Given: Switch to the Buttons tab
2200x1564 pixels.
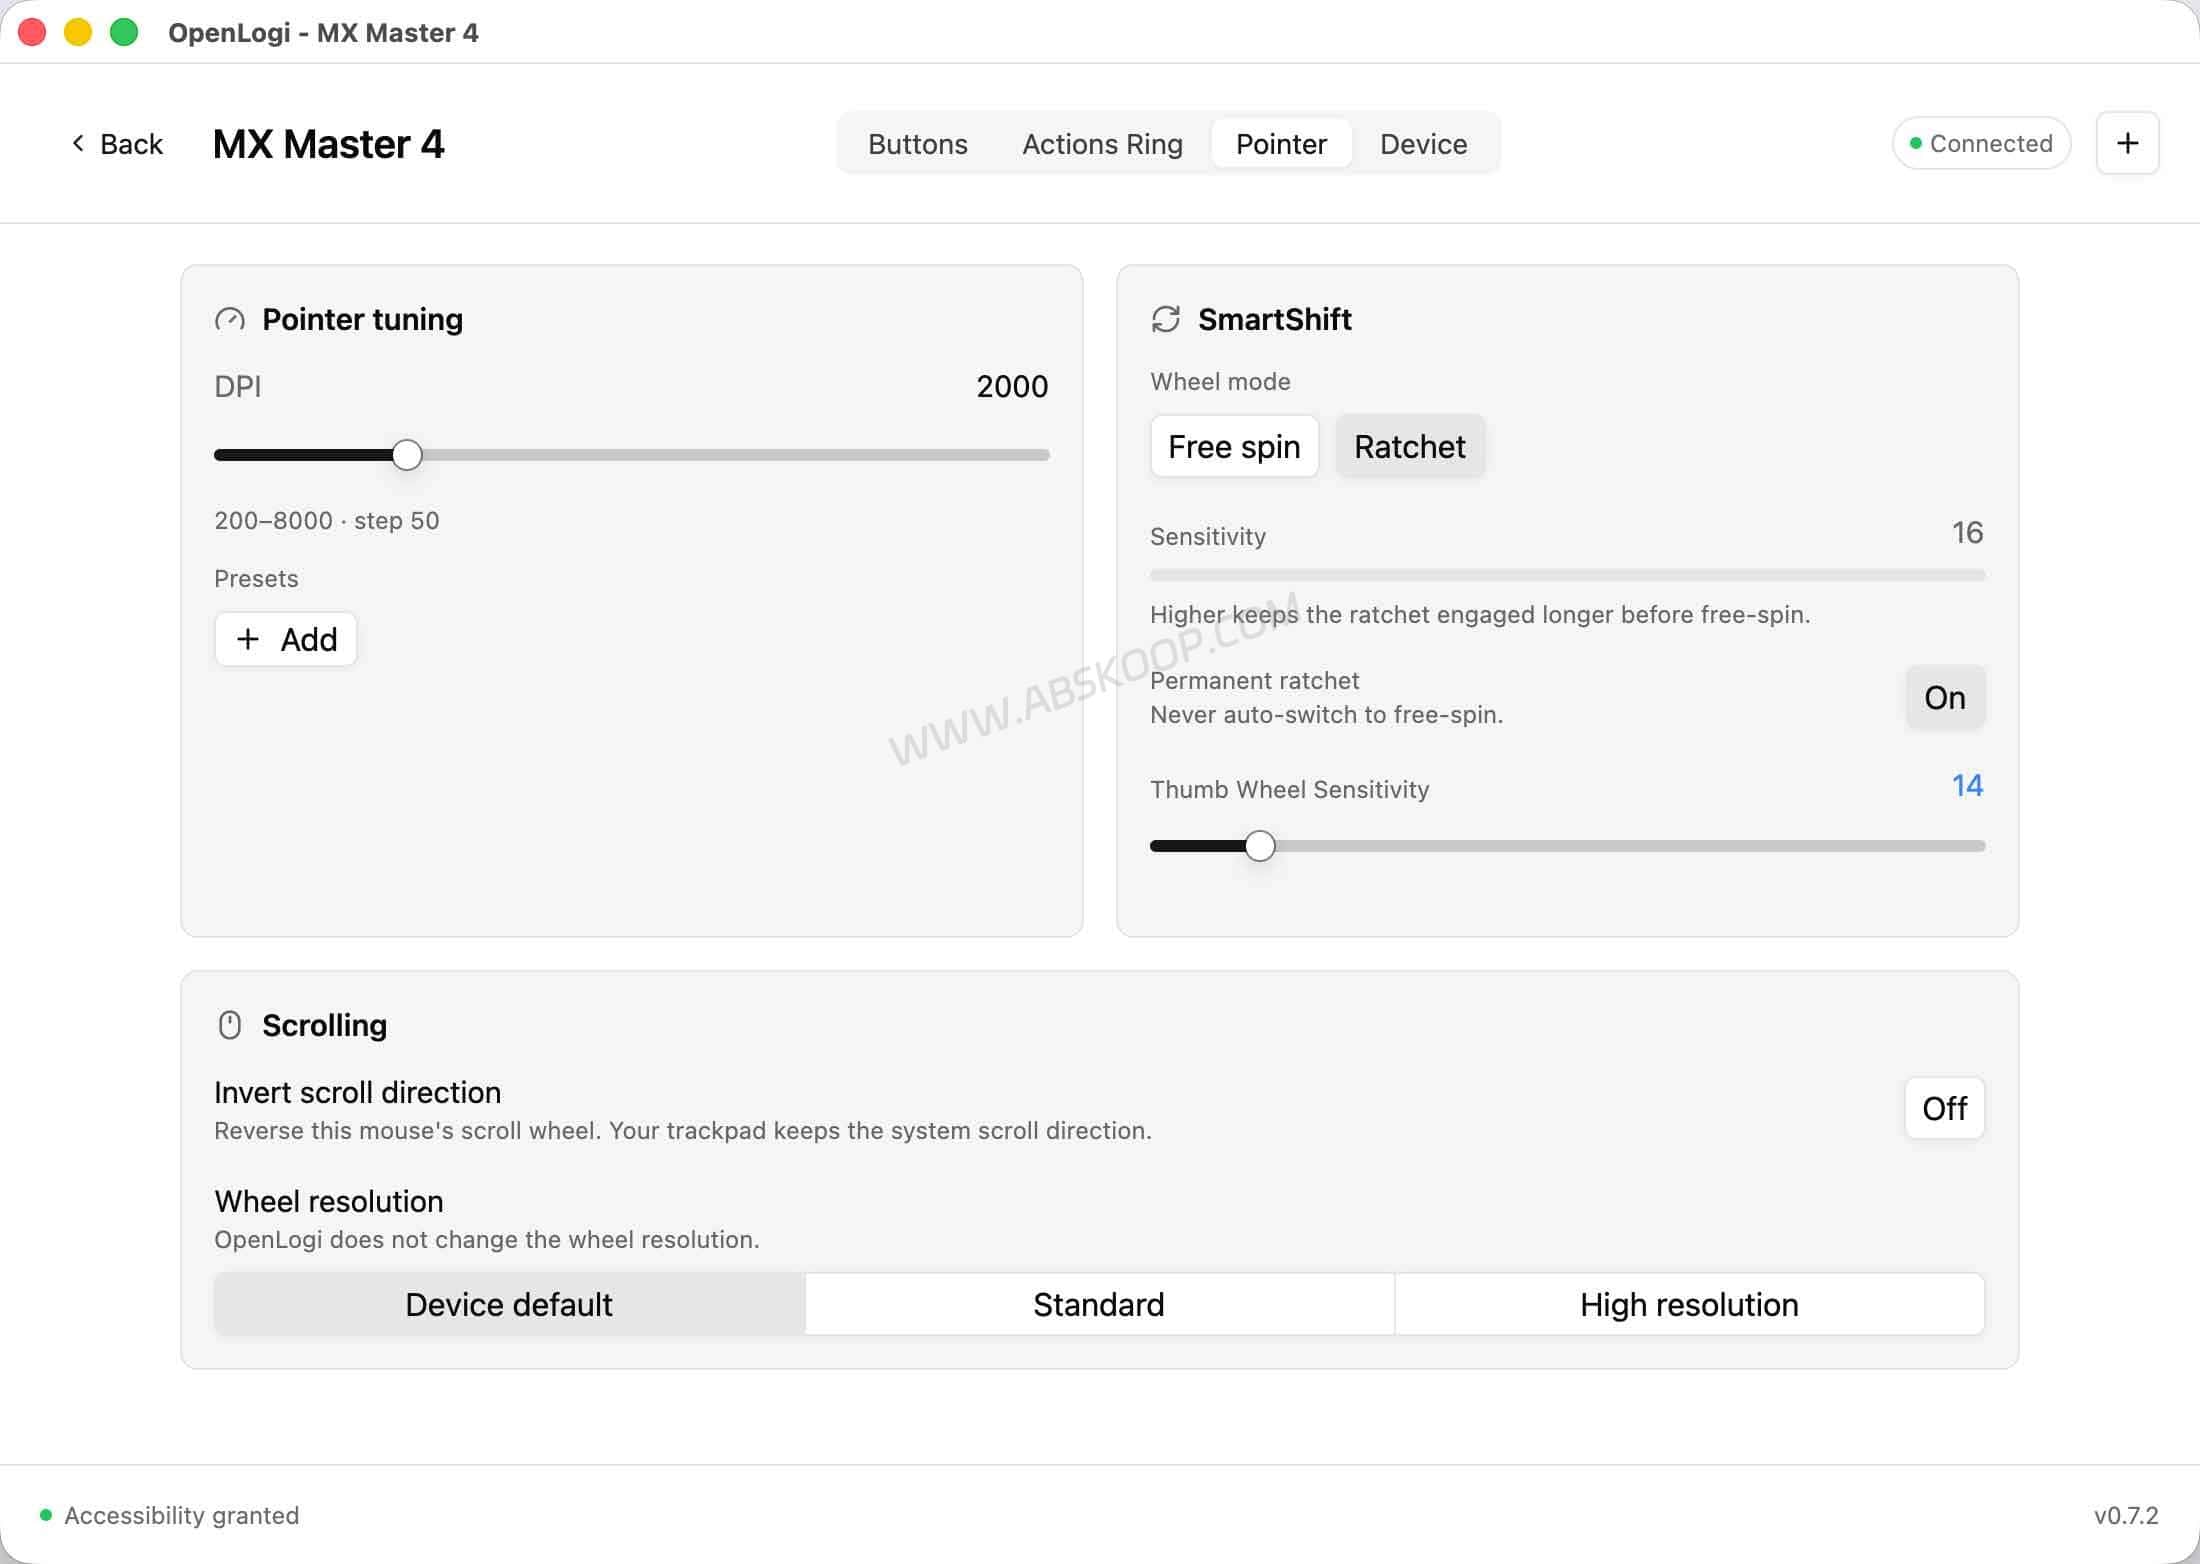Looking at the screenshot, I should tap(917, 144).
